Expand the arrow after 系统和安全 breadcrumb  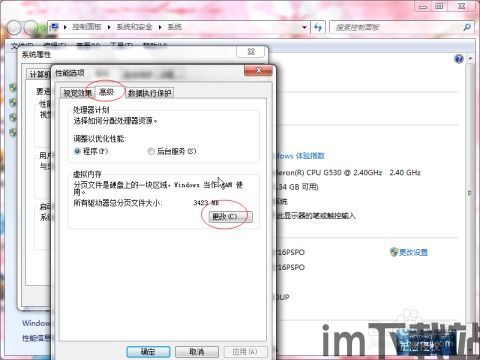160,27
